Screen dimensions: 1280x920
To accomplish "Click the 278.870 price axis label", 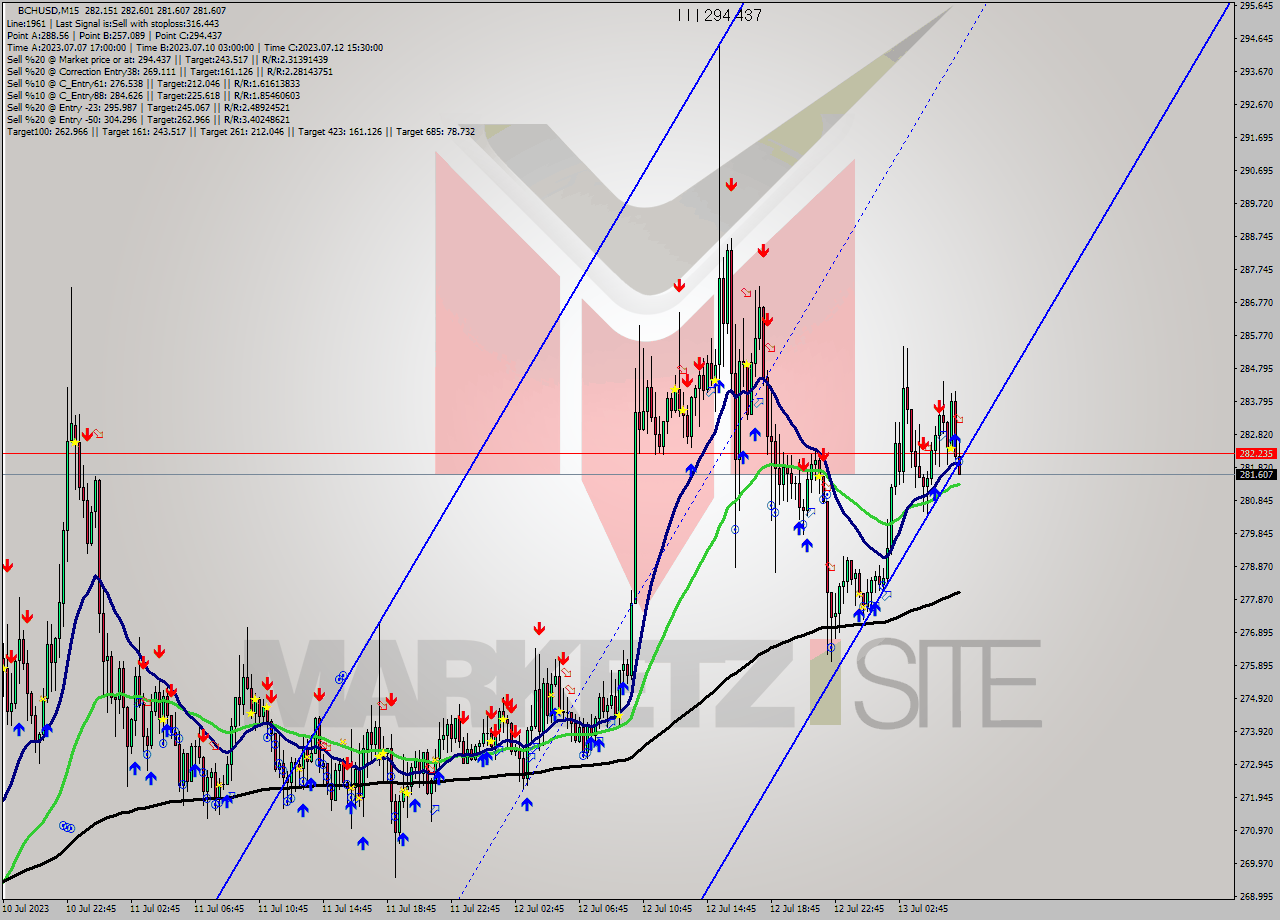I will click(1257, 567).
